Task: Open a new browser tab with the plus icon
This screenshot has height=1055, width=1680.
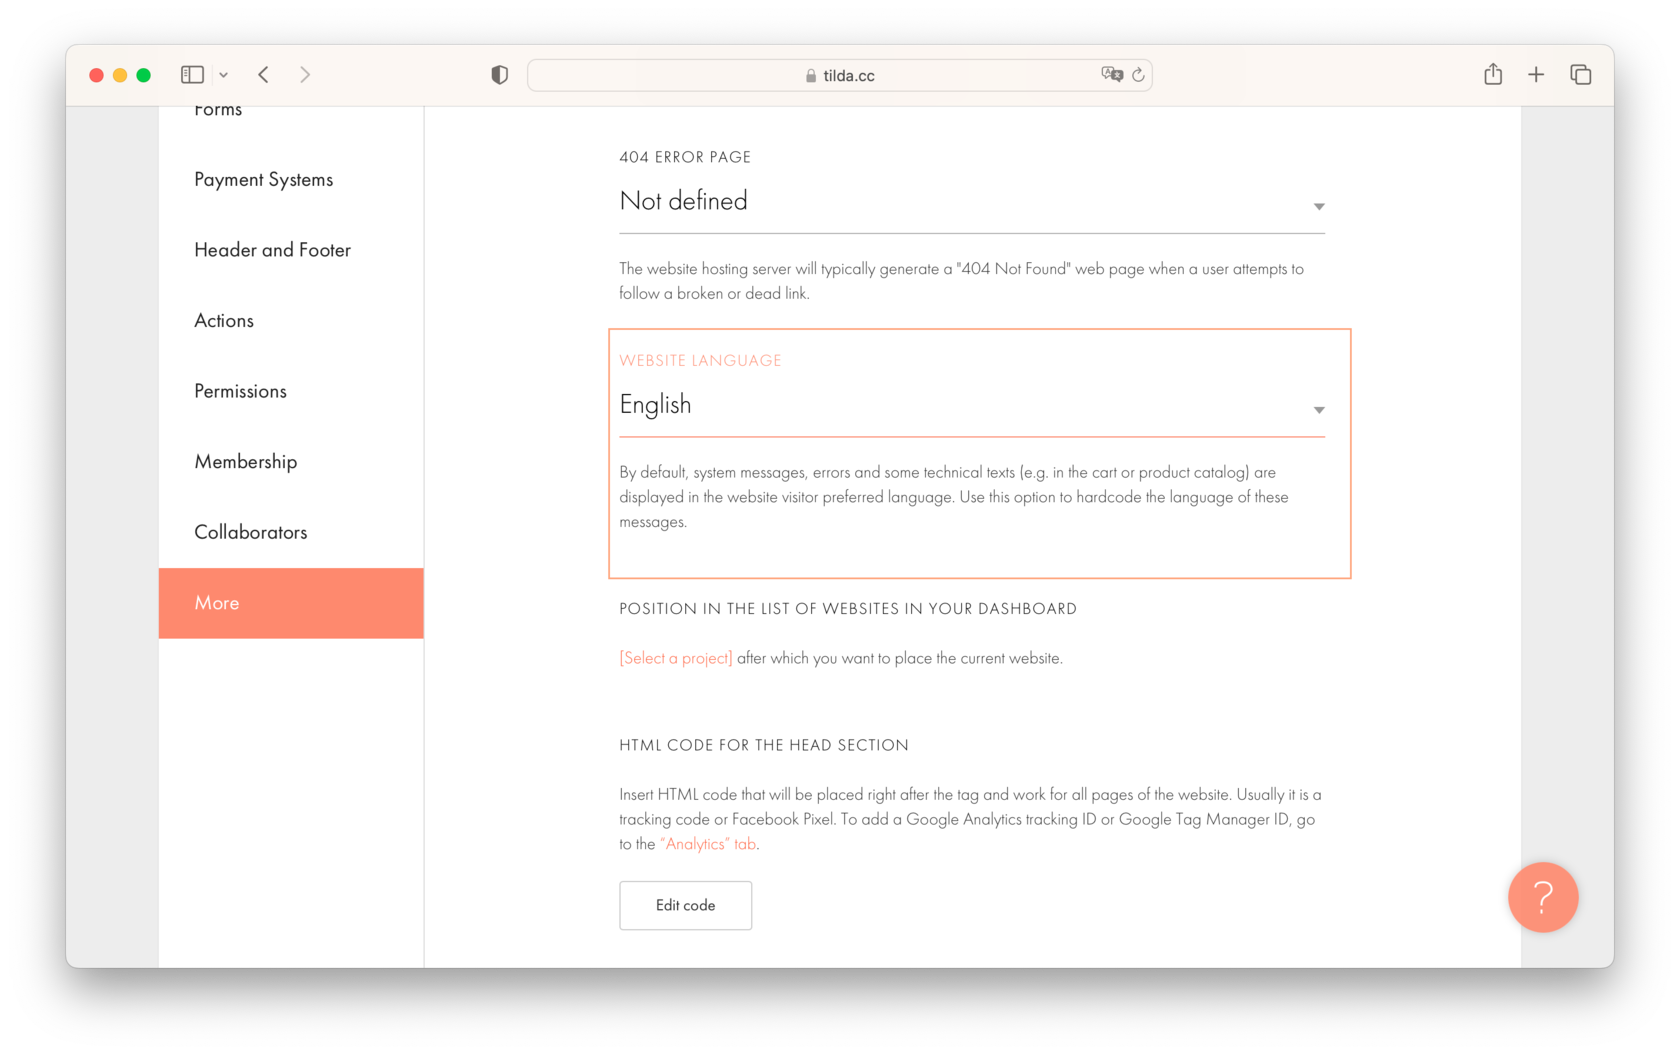Action: tap(1536, 74)
